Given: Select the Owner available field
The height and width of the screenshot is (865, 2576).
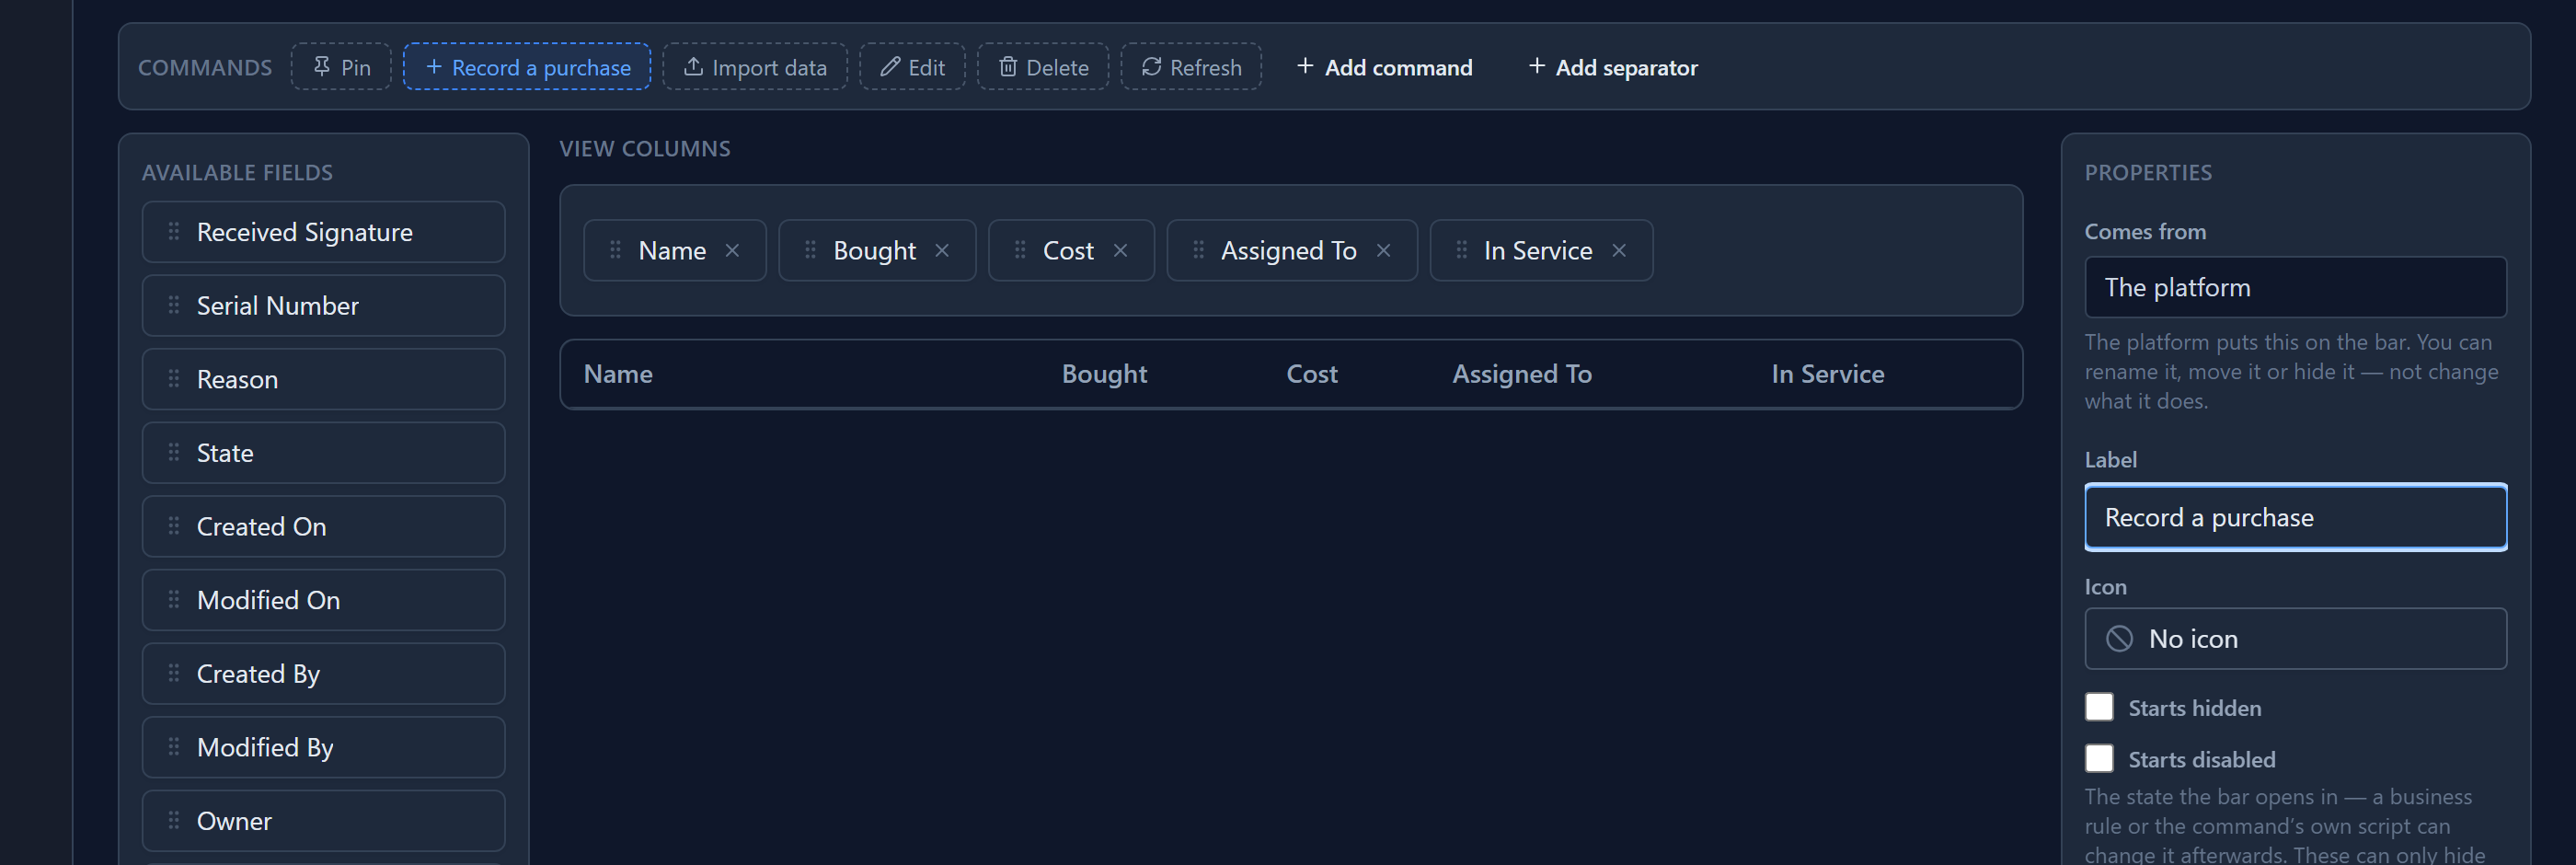Looking at the screenshot, I should 324,821.
